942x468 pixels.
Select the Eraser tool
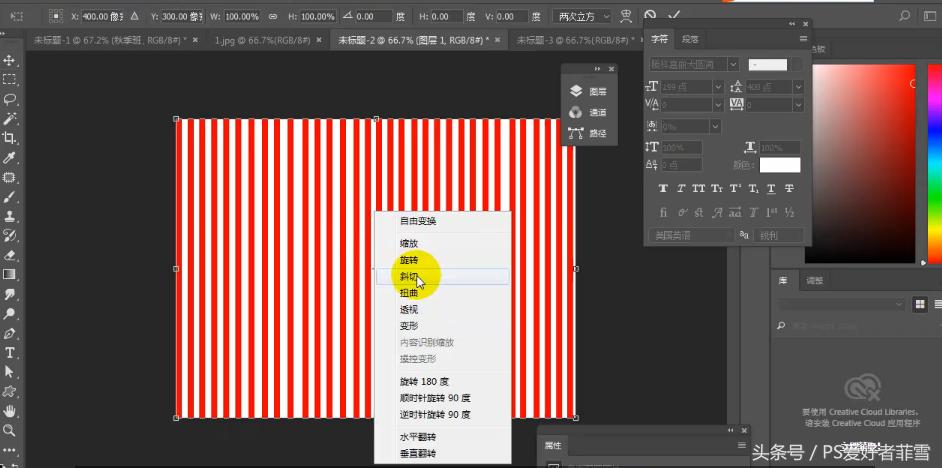(x=9, y=255)
